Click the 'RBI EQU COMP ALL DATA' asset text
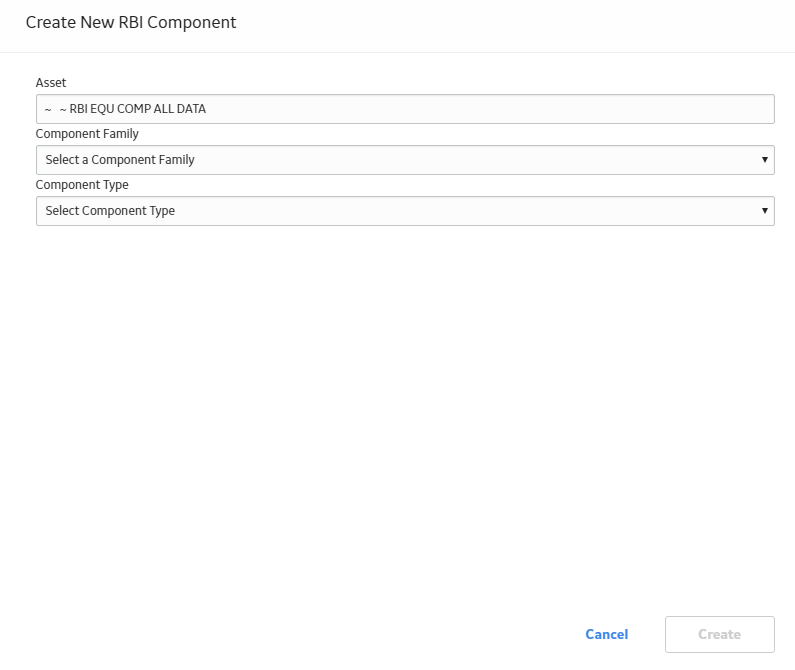The image size is (795, 670). tap(137, 109)
